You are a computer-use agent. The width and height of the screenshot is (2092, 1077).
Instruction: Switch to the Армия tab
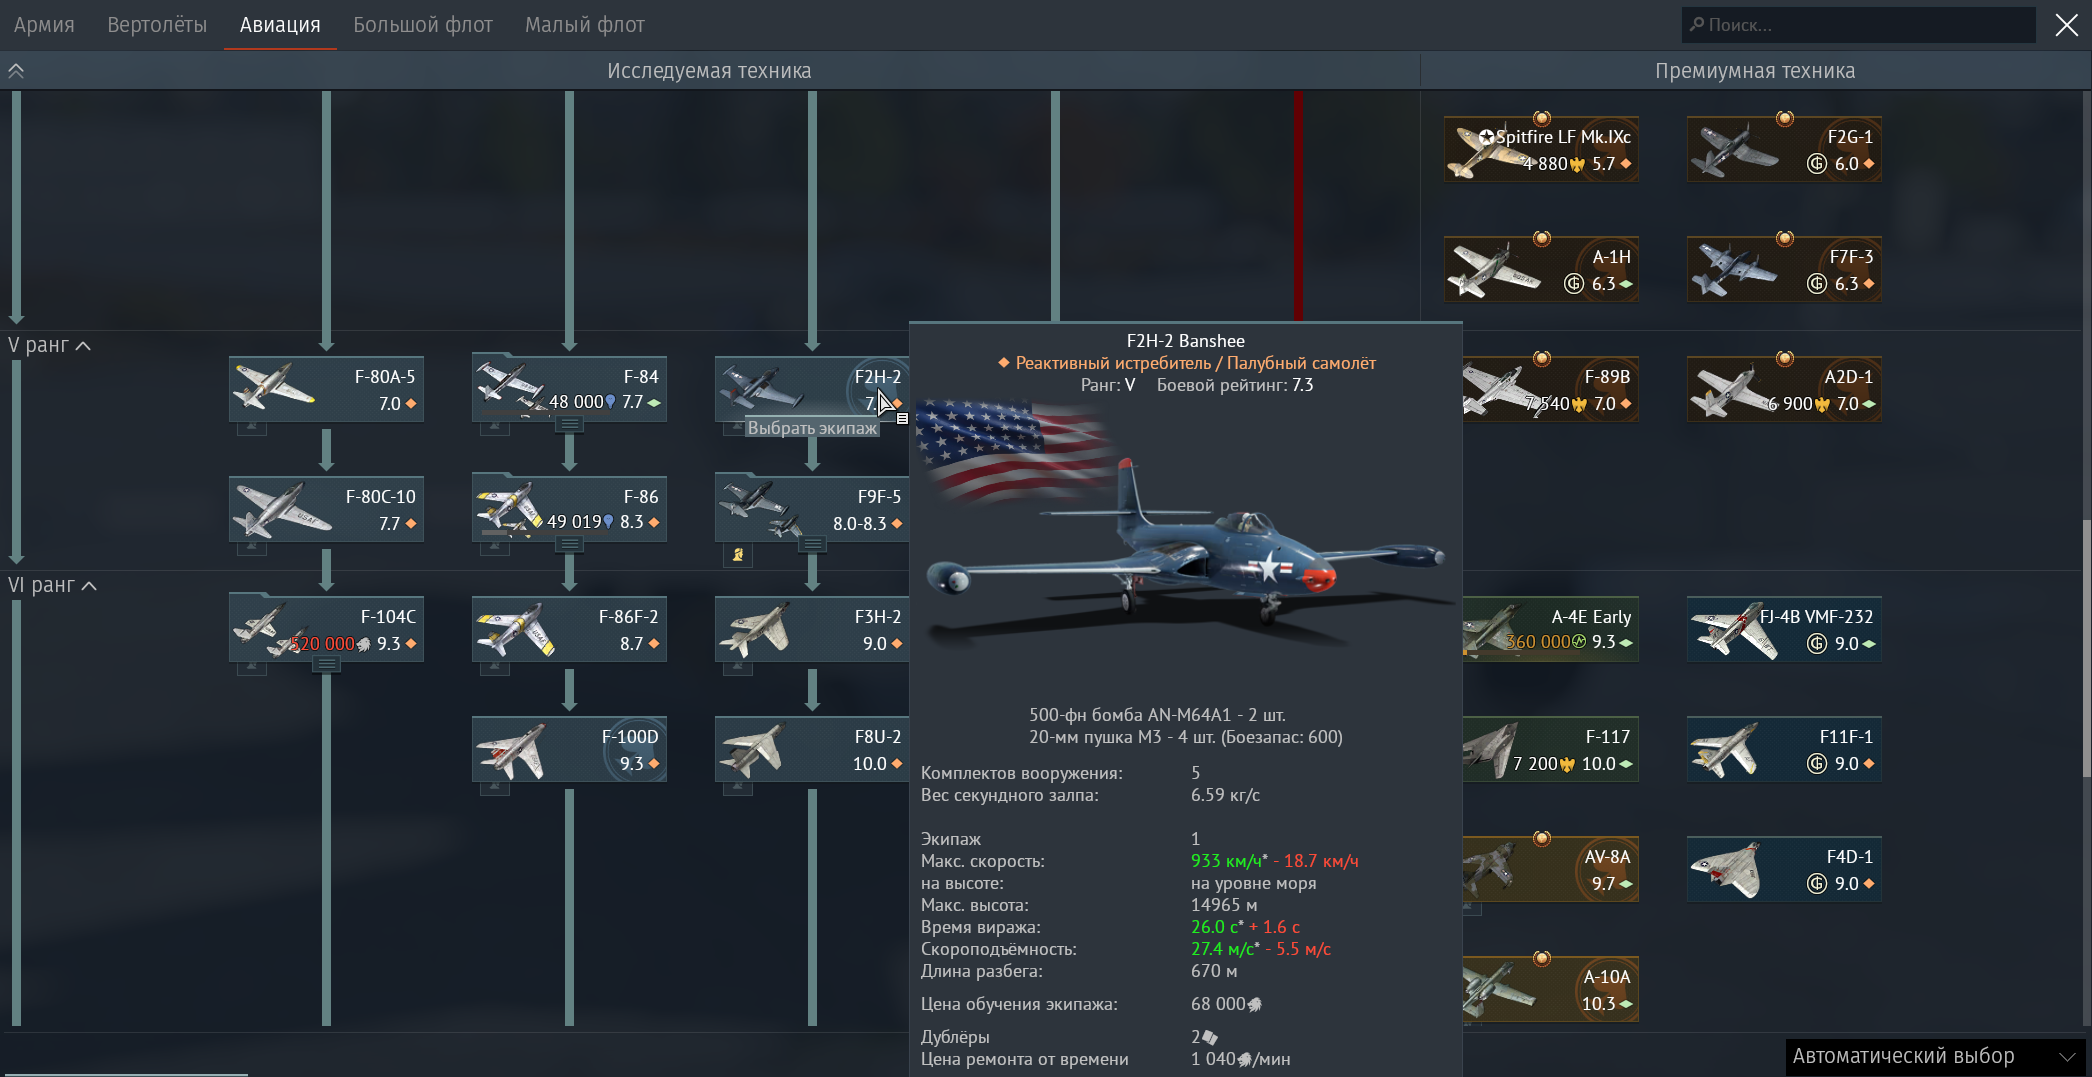coord(44,25)
